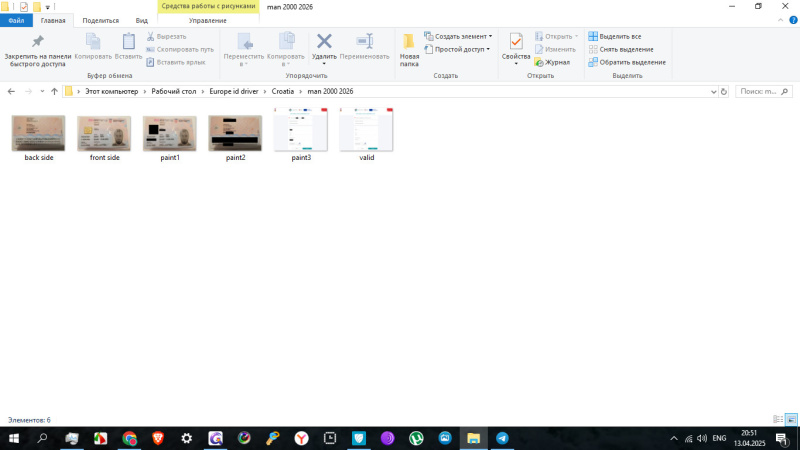Image resolution: width=800 pixels, height=450 pixels.
Task: Switch to details view in status bar
Action: 778,420
